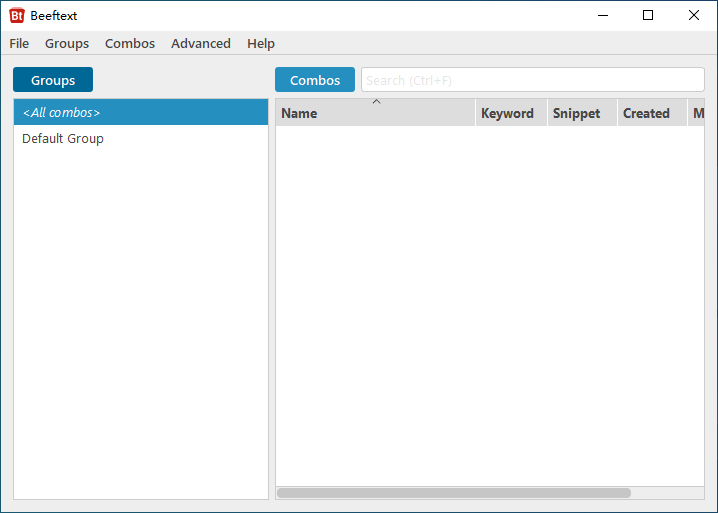Image resolution: width=718 pixels, height=513 pixels.
Task: Open the Combos menu in menu bar
Action: click(x=130, y=43)
